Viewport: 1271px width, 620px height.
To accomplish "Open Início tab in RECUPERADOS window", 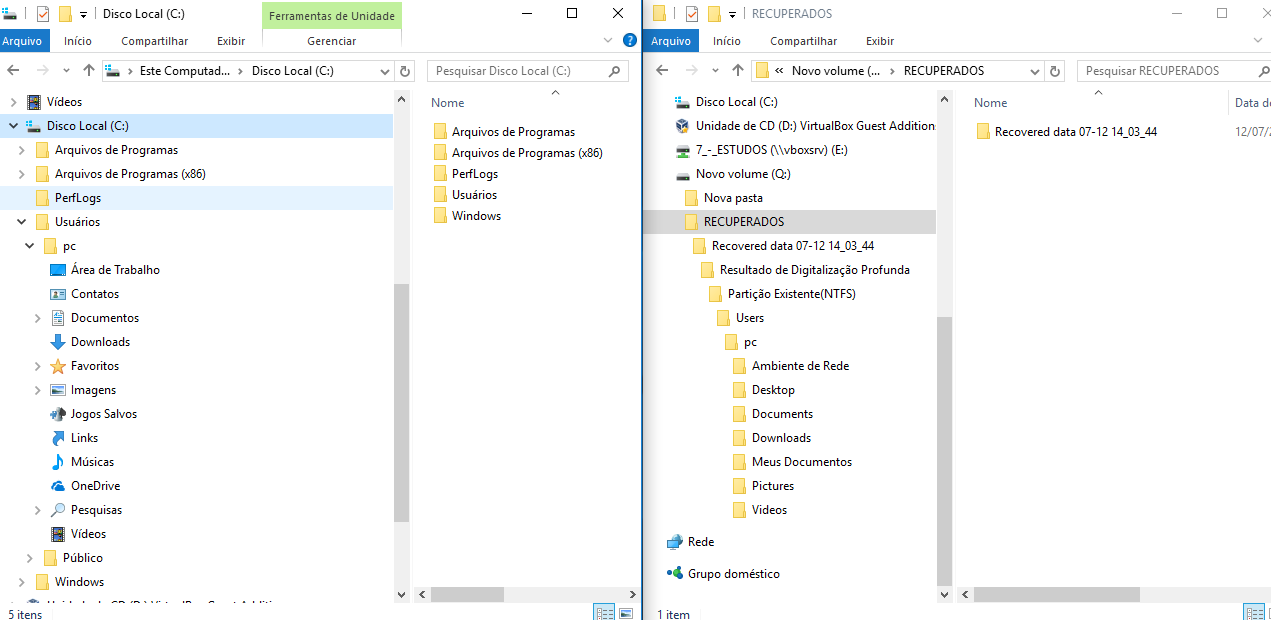I will click(x=727, y=41).
